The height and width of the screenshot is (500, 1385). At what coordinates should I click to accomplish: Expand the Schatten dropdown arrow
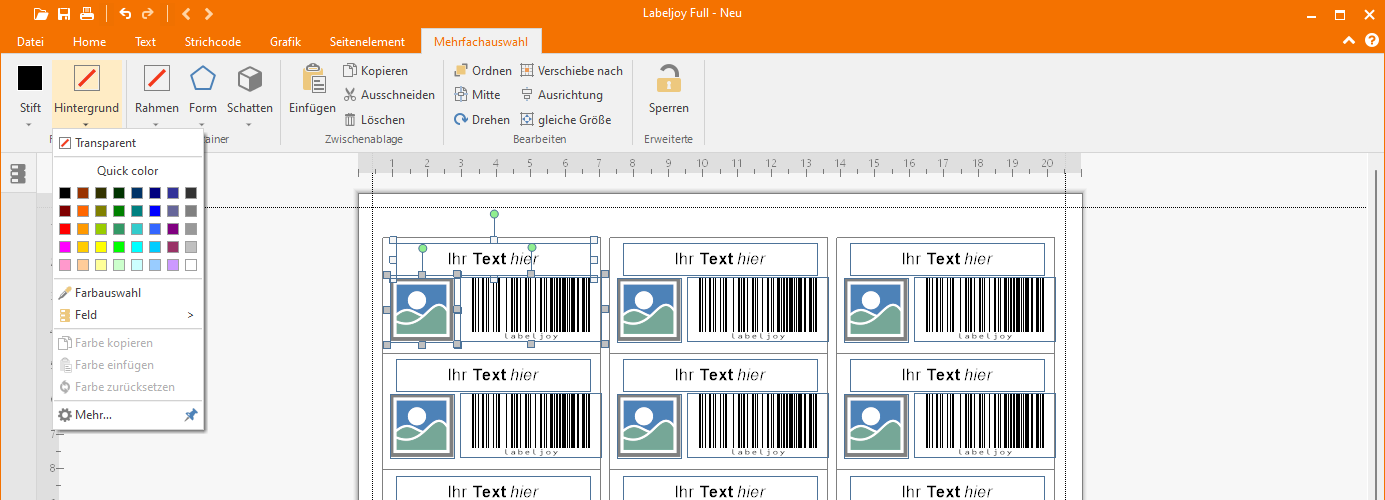click(250, 124)
